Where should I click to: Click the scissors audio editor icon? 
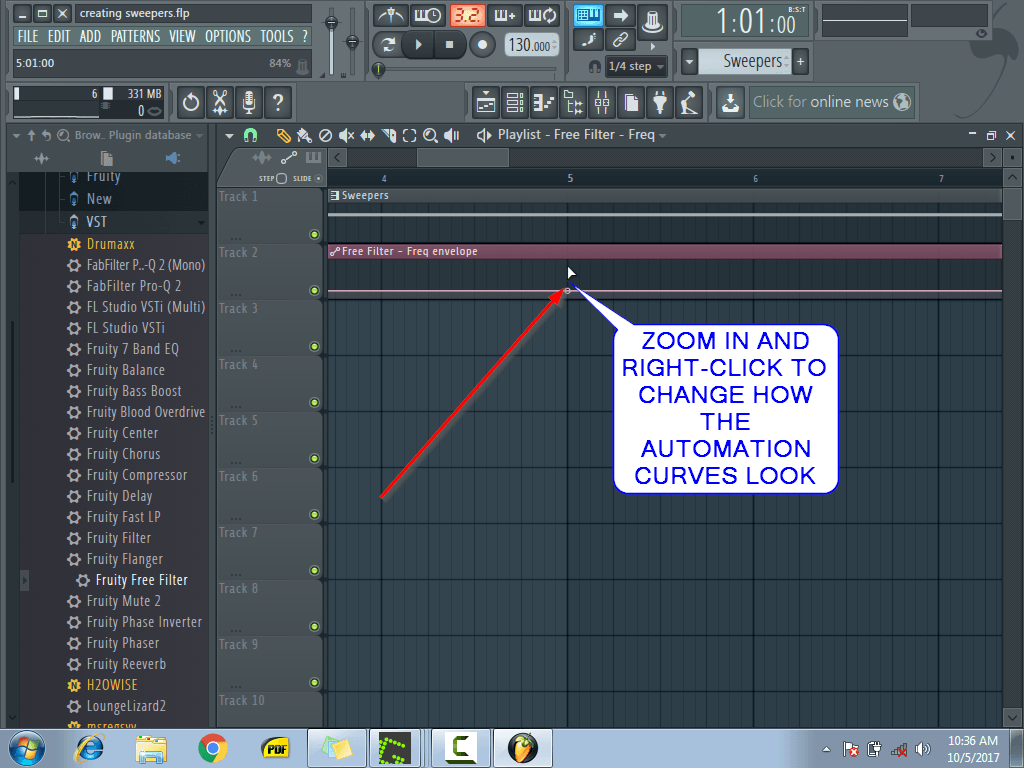(220, 103)
